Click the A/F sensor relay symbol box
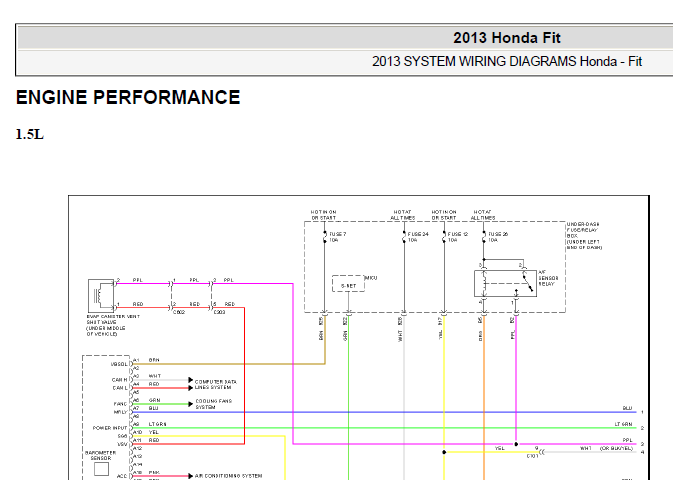Screen dimensions: 673x480 [505, 283]
